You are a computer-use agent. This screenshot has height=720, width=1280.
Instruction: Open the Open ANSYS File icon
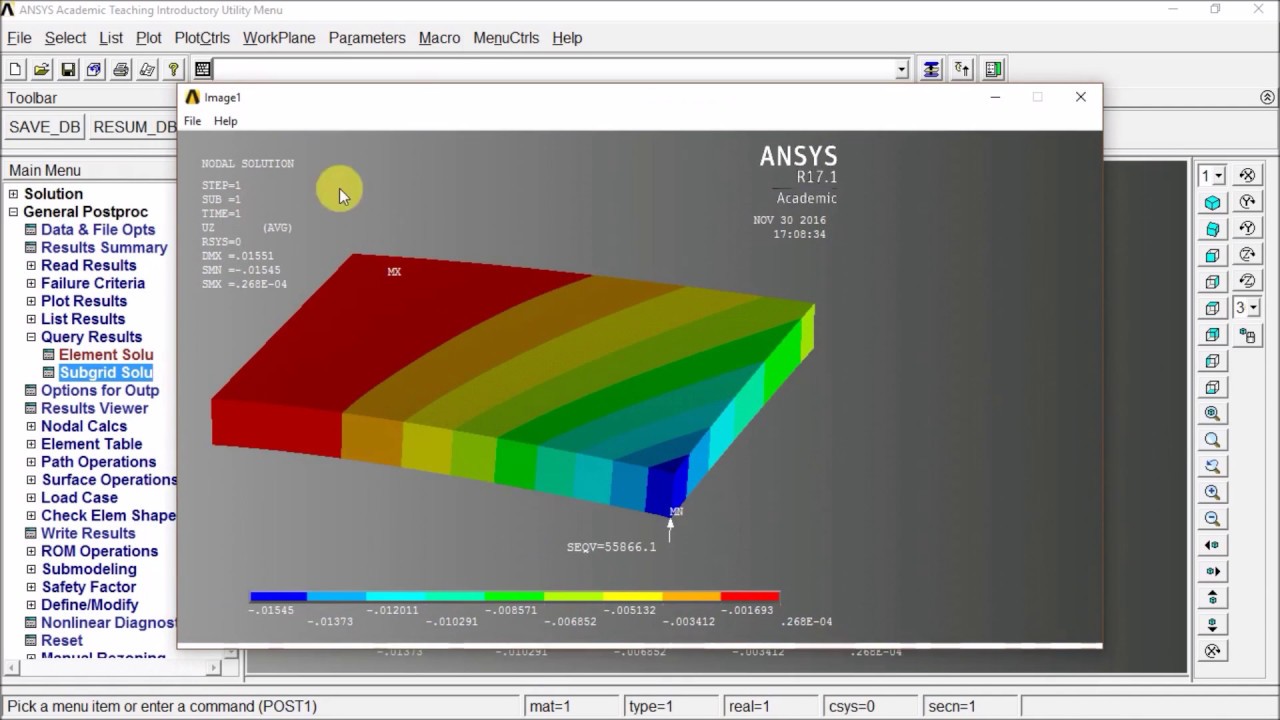(x=42, y=69)
